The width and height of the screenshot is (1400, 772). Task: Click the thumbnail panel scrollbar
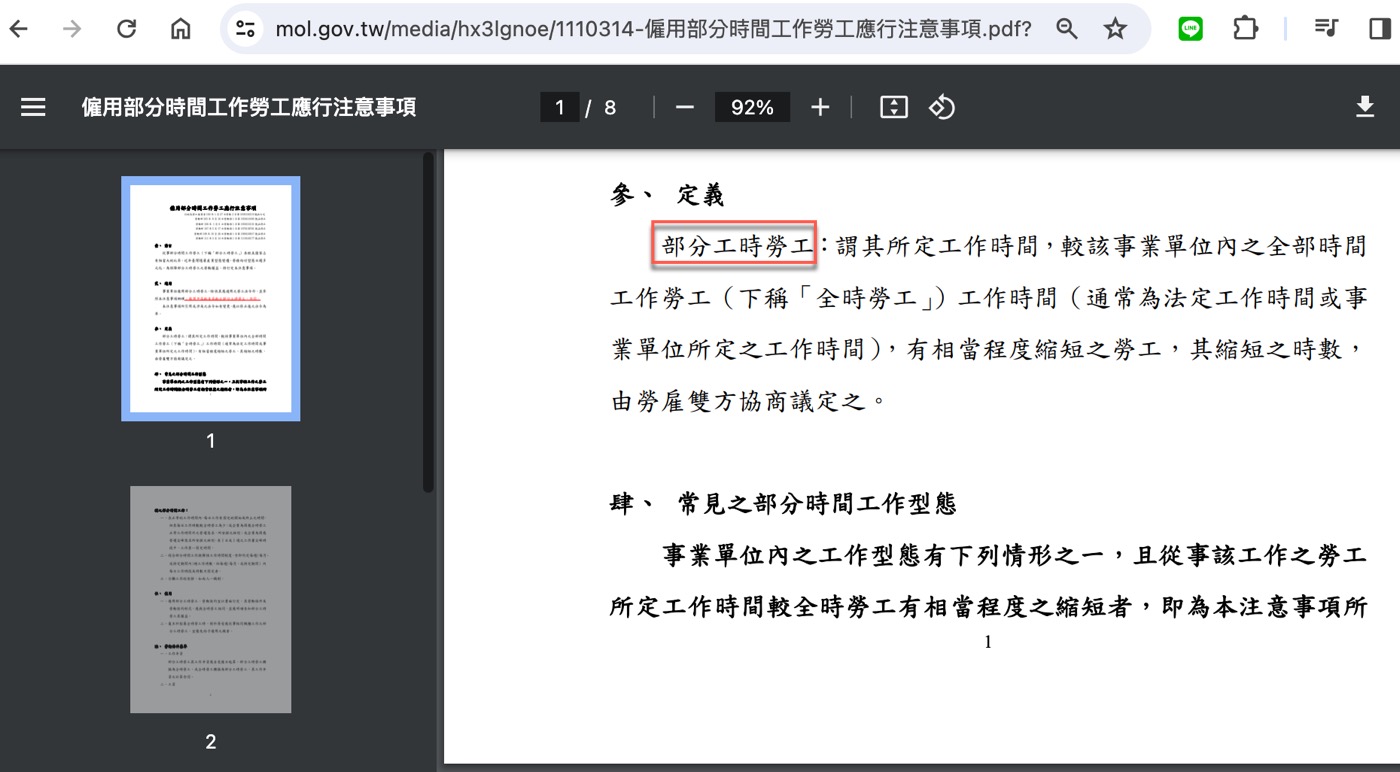[x=428, y=322]
